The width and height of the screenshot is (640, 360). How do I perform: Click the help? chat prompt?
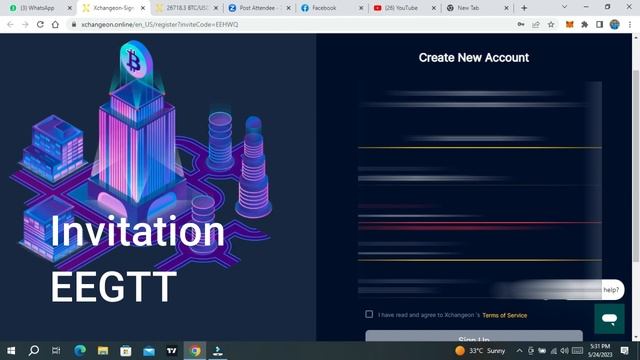tap(611, 290)
